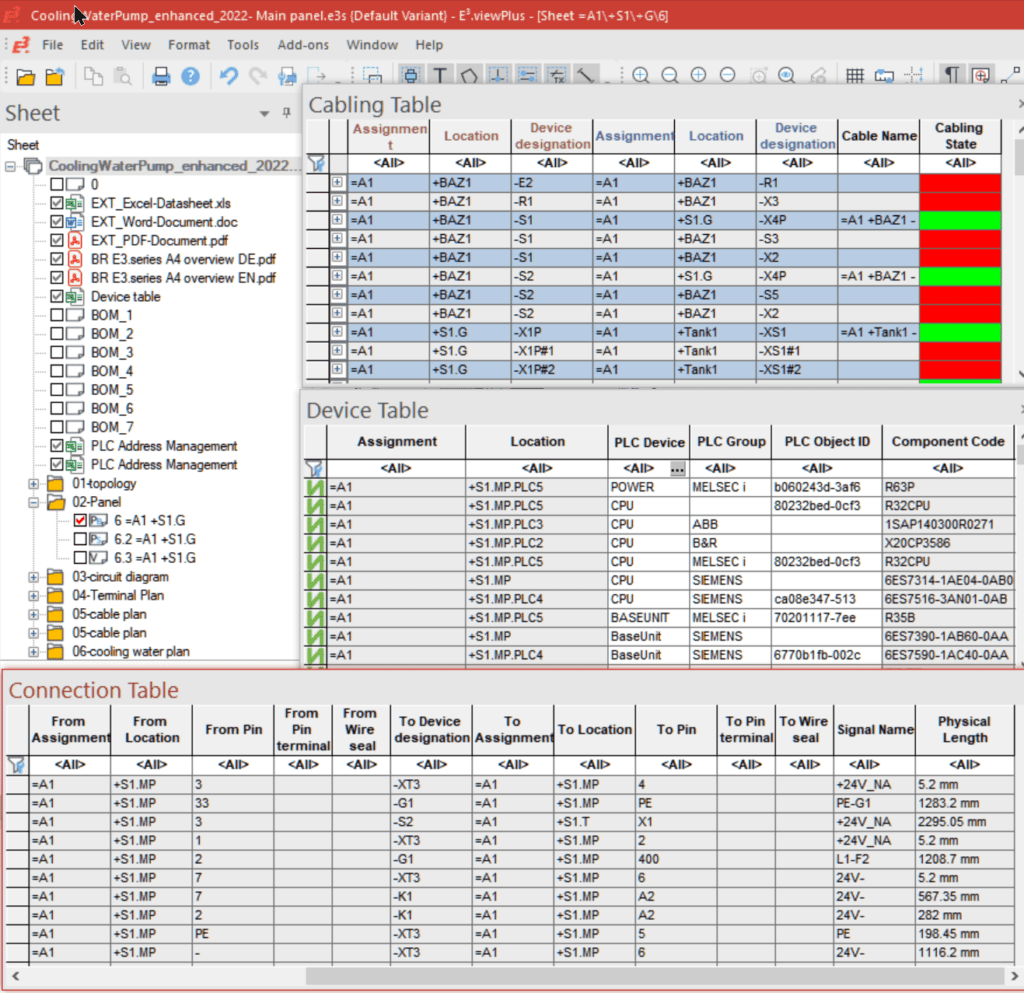Select the measure/line tool icon on the toolbar
Screen dimensions: 1024x993
[x=584, y=75]
